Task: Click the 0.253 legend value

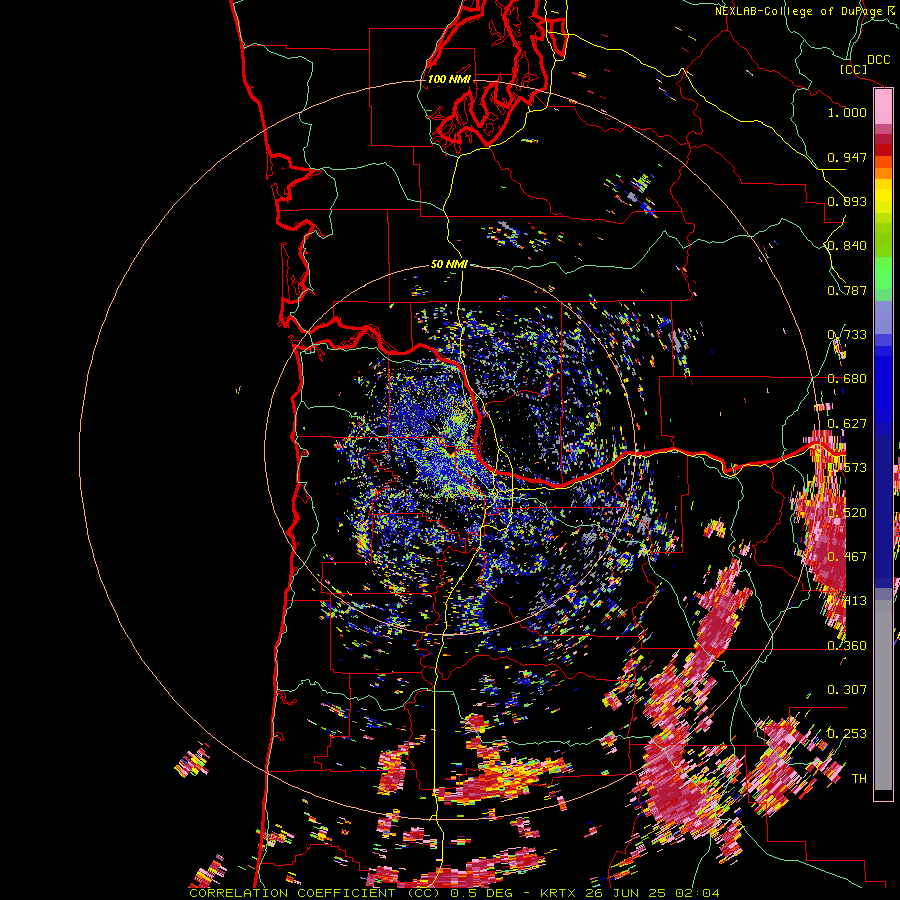Action: tap(847, 734)
